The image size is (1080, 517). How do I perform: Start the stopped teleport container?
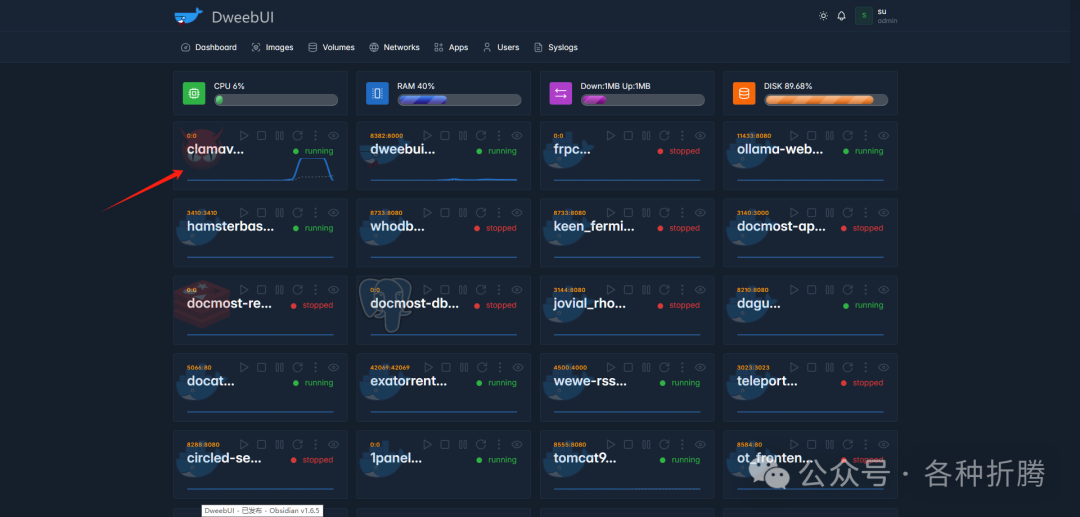click(x=793, y=368)
